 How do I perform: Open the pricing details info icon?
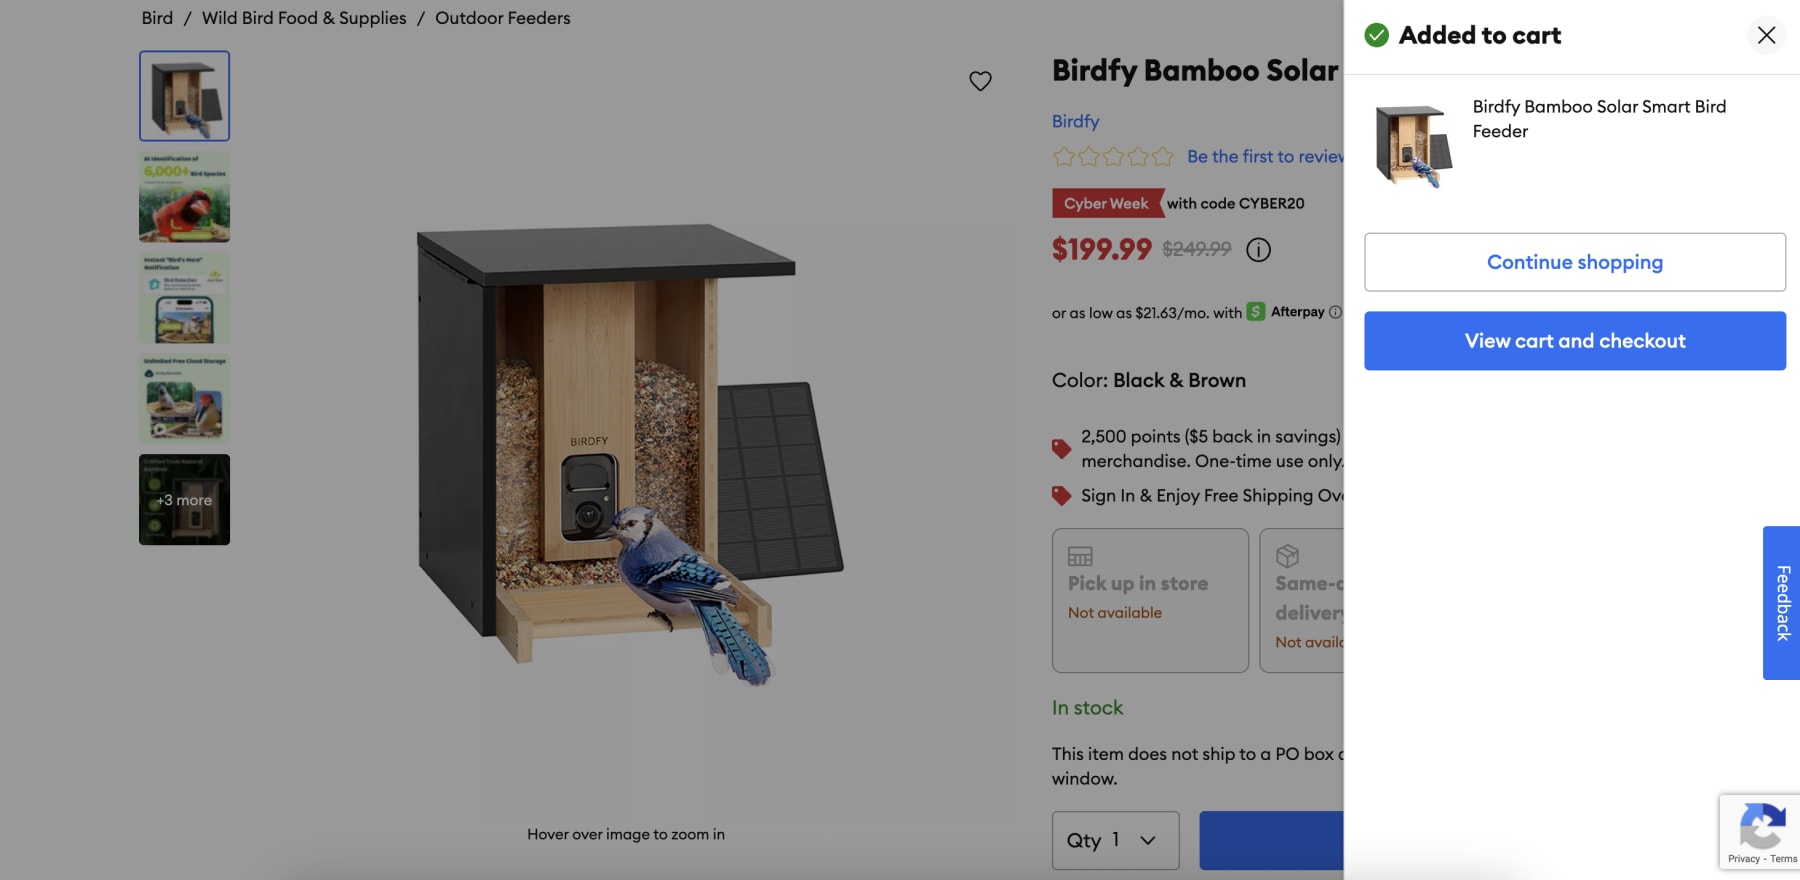coord(1257,250)
